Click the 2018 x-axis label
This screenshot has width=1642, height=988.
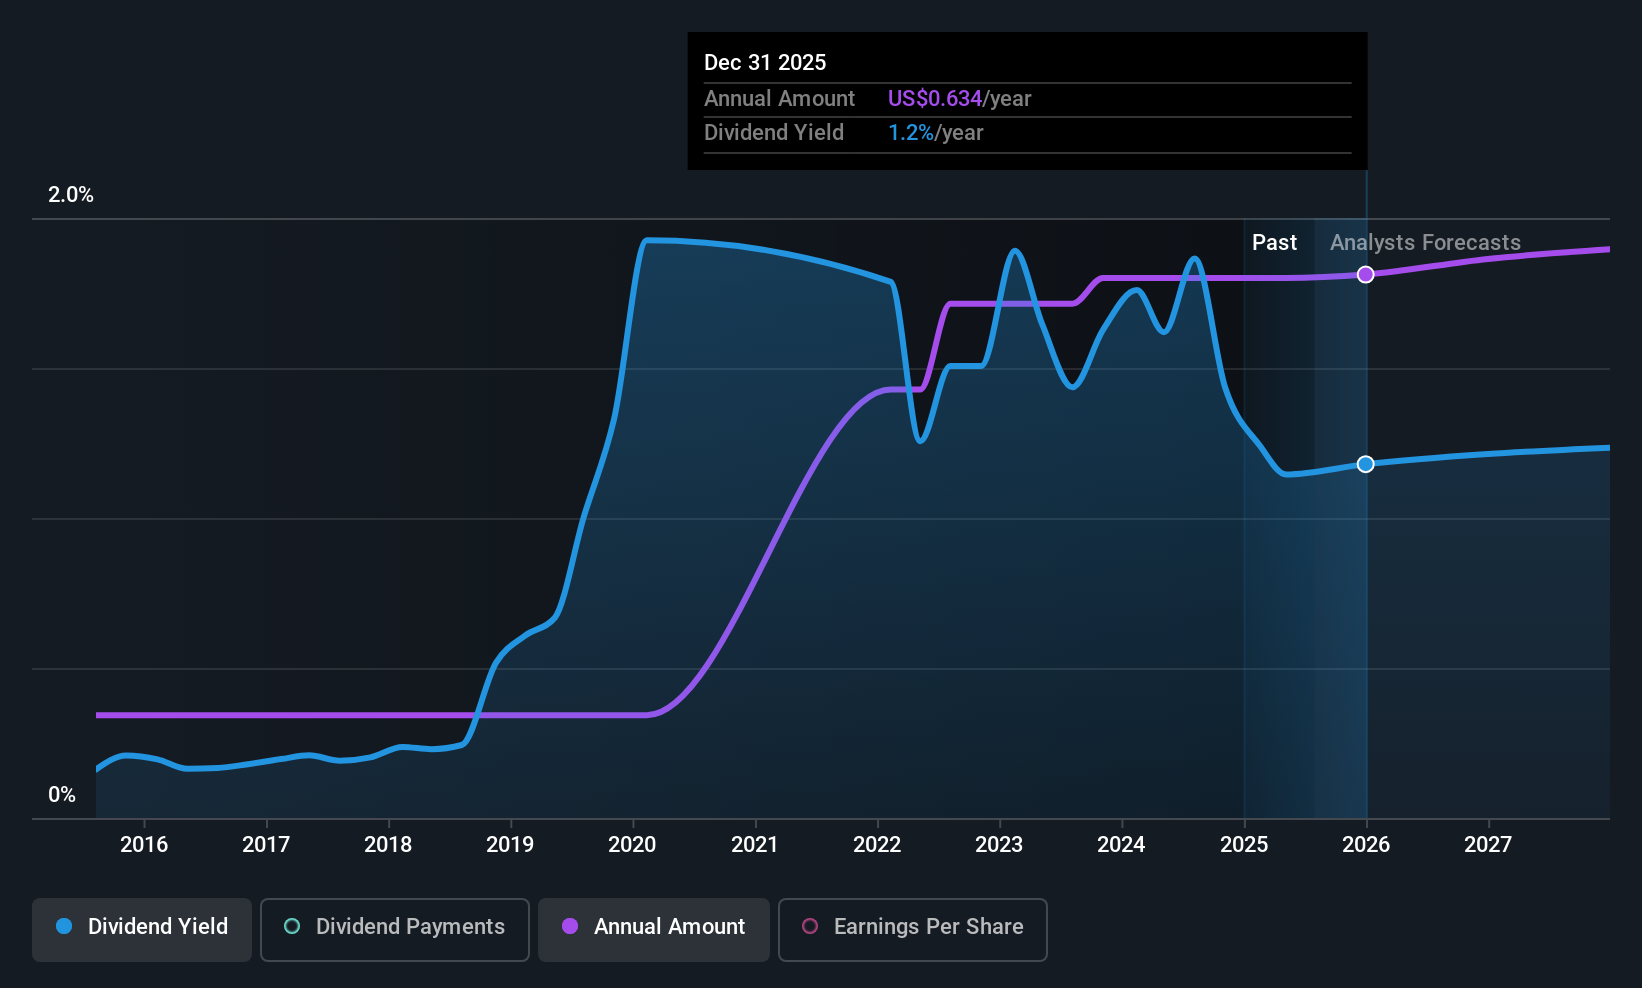[388, 844]
